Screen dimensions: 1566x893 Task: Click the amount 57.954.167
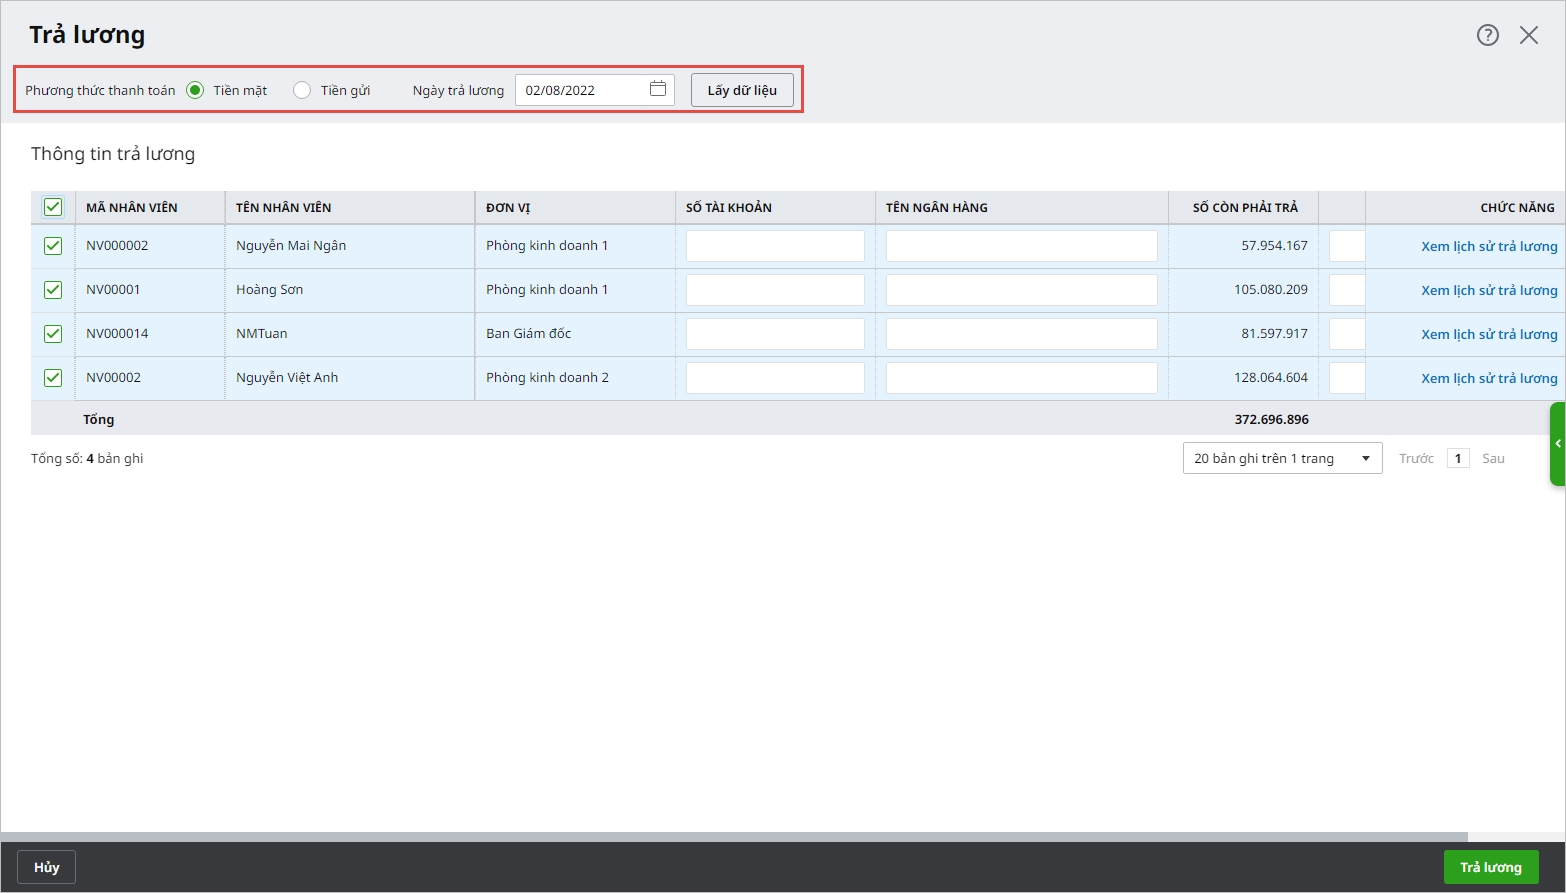1275,246
